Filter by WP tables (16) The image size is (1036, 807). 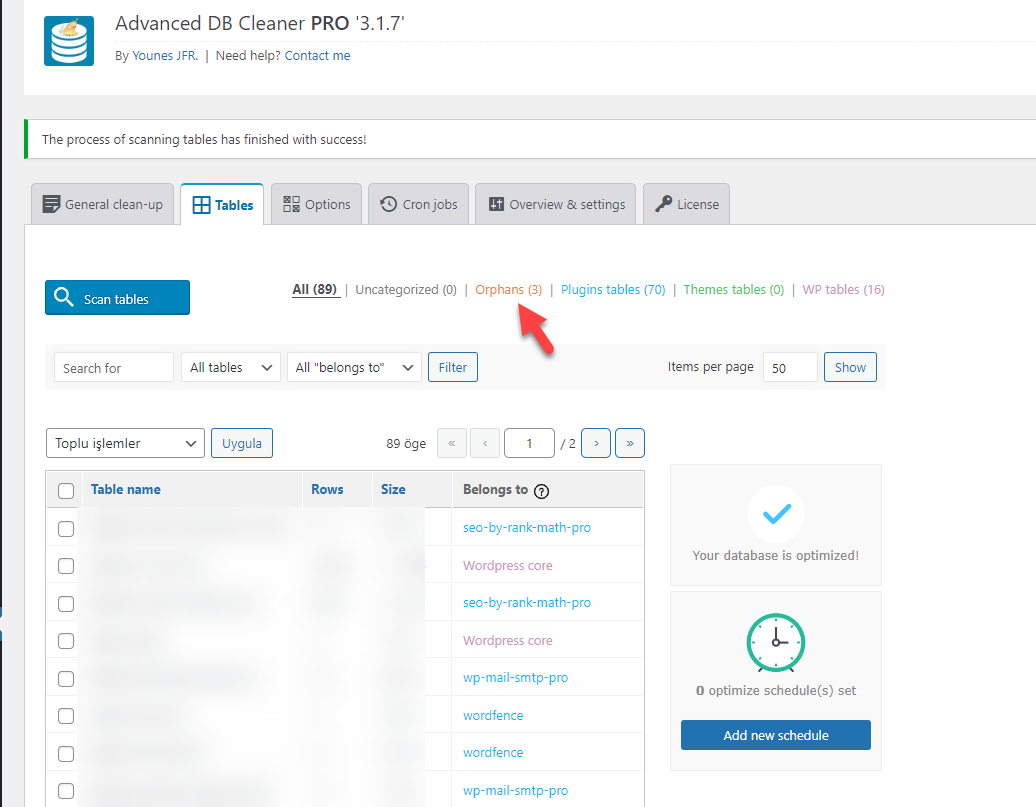coord(843,289)
